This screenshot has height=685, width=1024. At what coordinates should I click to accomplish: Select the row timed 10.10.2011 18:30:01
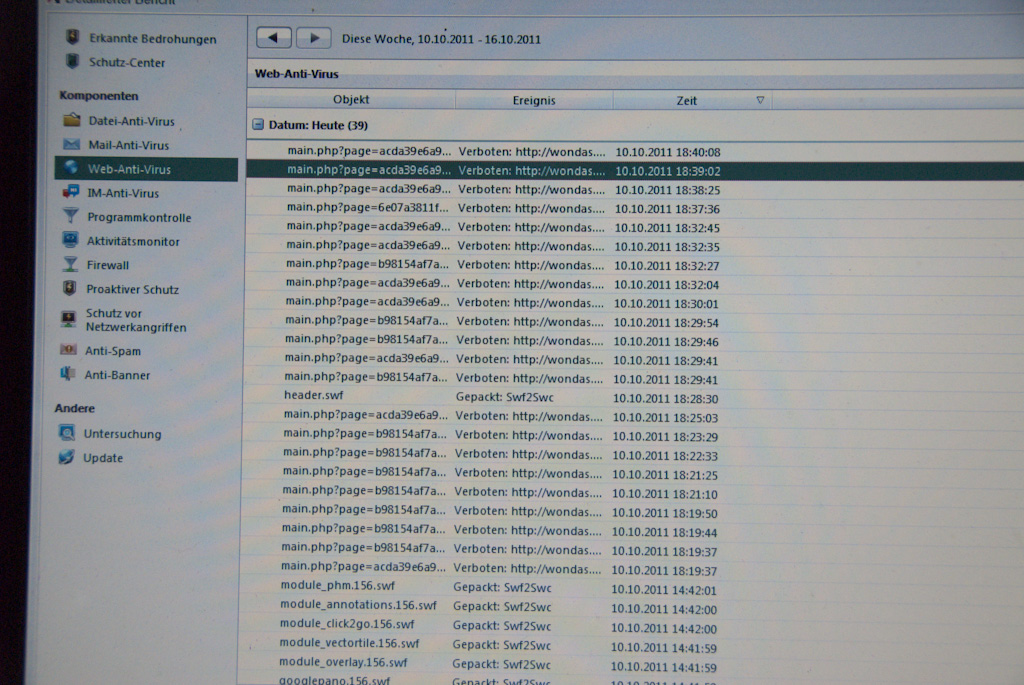click(635, 303)
